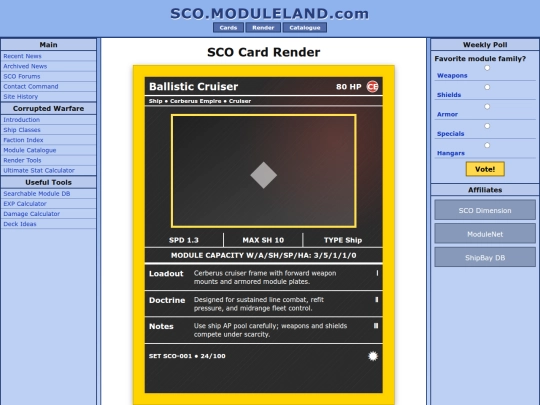Select the Hangars poll option
Viewport: 540px width, 405px height.
coord(487,145)
